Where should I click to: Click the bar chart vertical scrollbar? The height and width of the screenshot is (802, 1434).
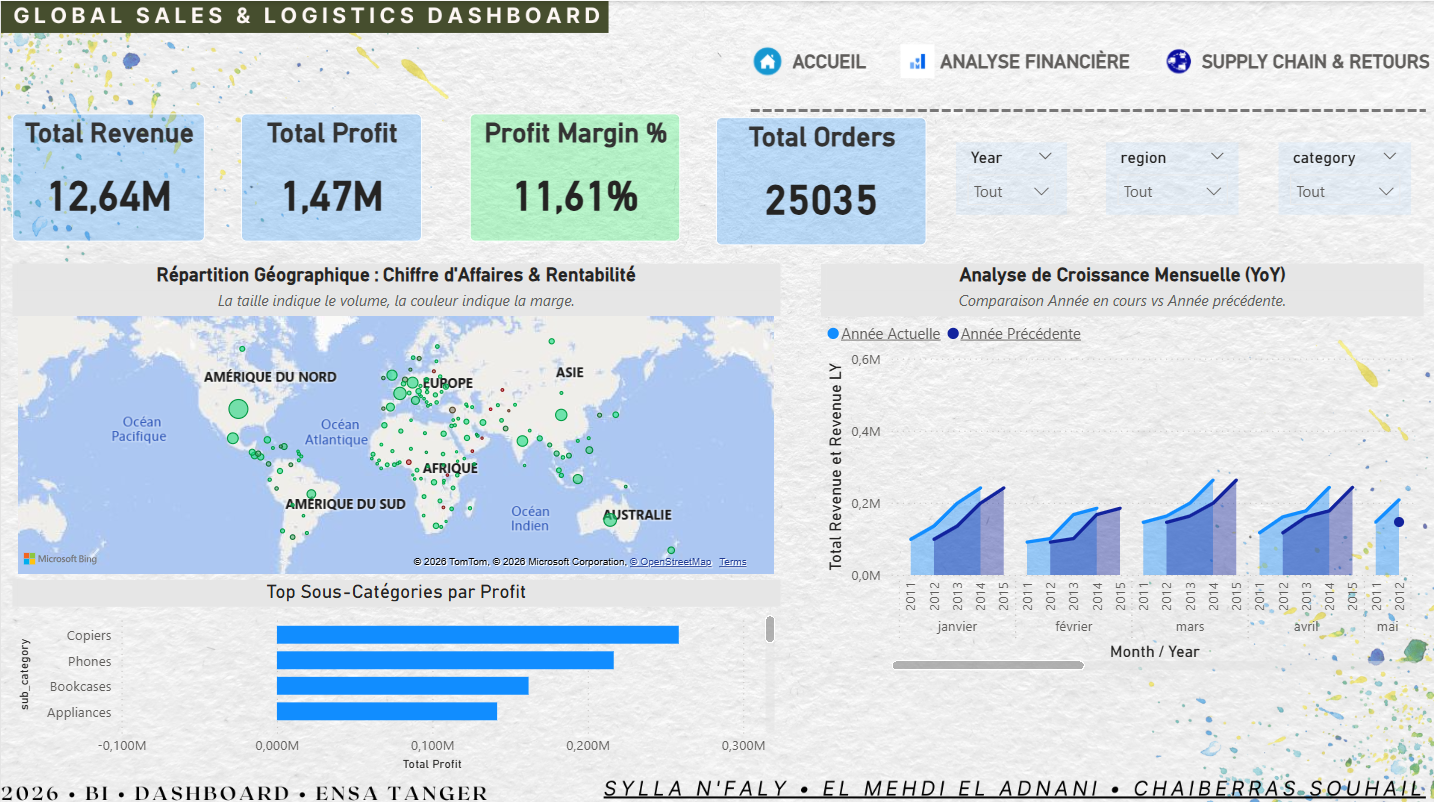(770, 629)
